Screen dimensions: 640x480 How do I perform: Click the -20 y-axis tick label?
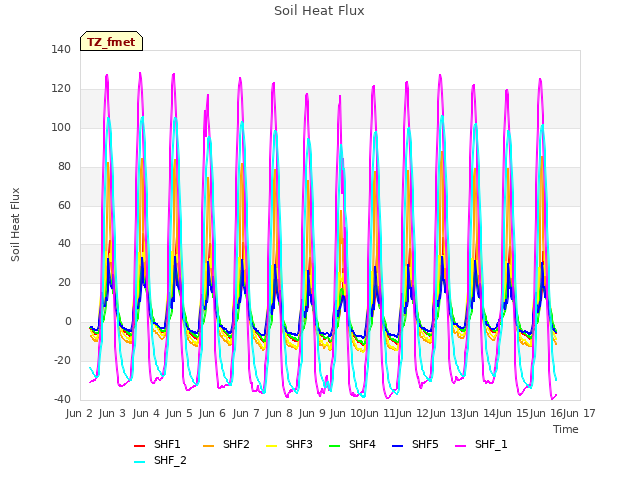tap(62, 360)
